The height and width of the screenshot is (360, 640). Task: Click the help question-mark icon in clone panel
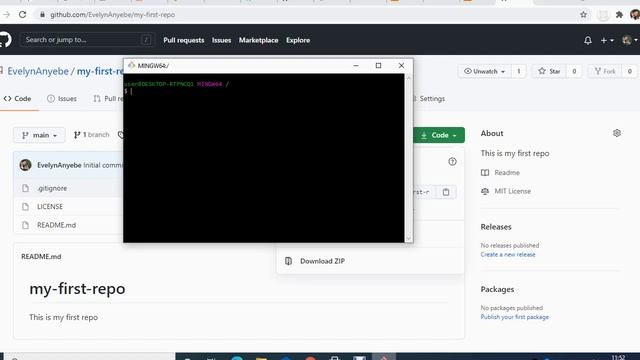click(x=452, y=162)
